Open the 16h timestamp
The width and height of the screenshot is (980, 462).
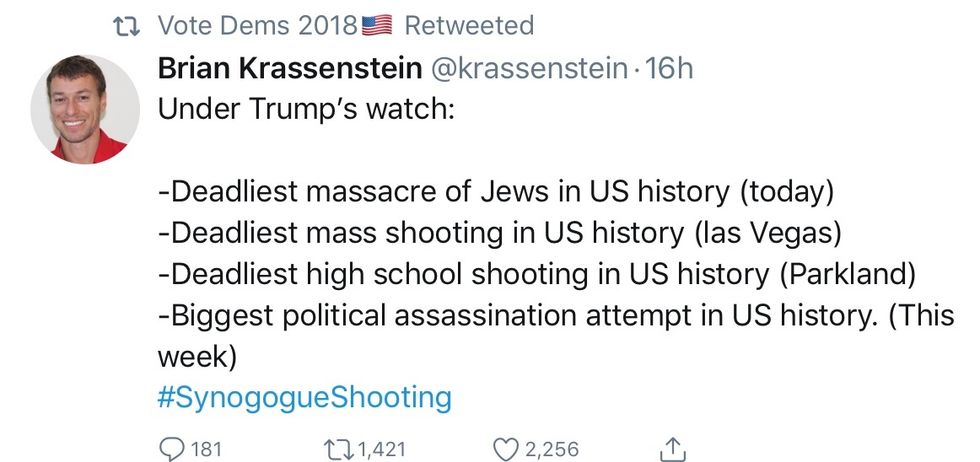670,69
